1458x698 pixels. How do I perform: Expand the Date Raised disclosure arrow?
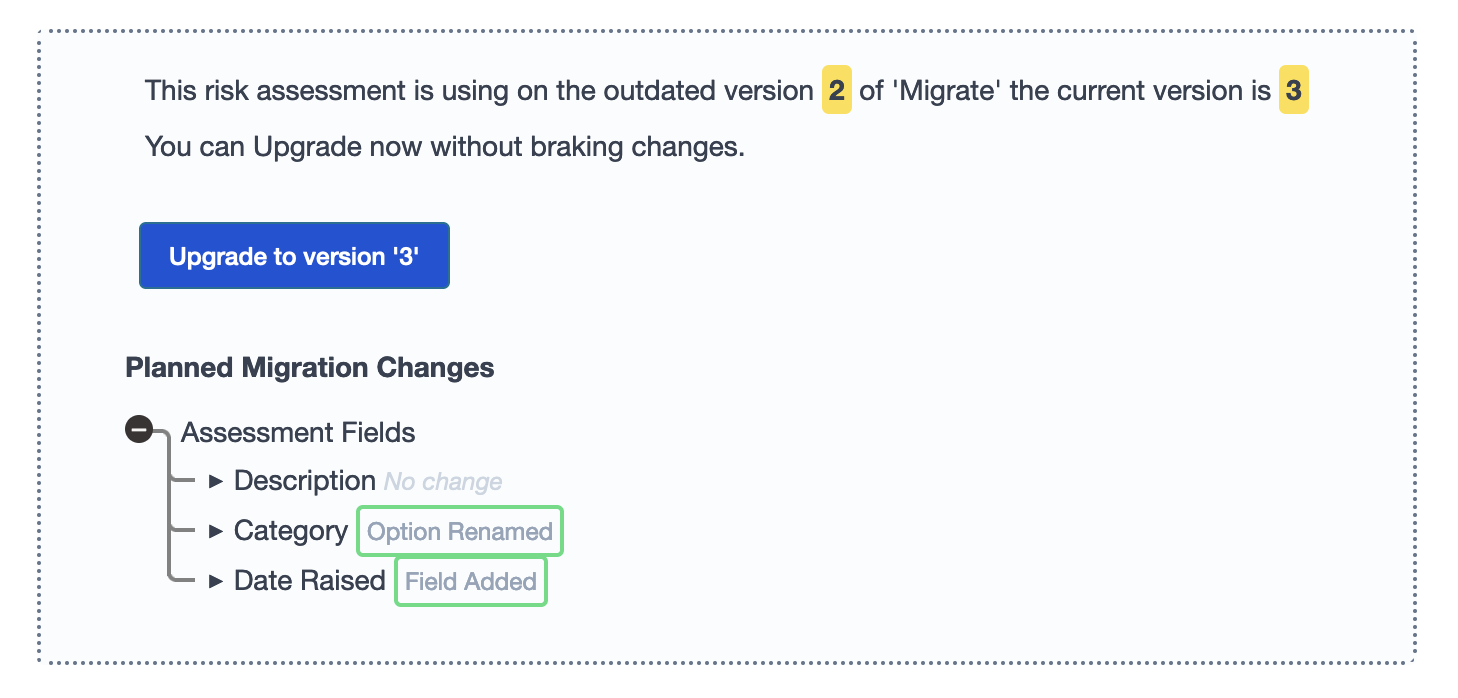(215, 581)
